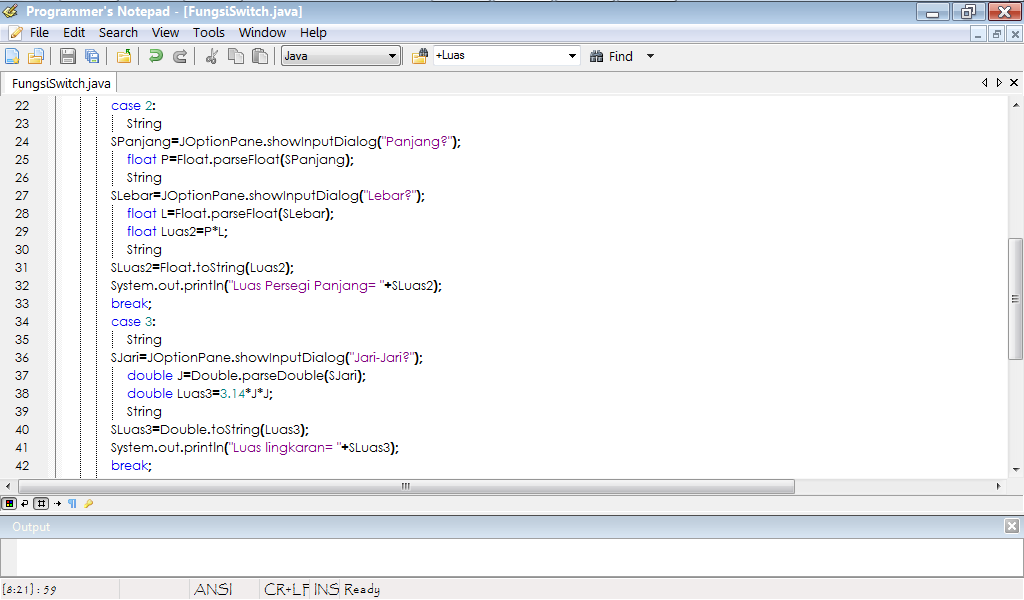Click the 'double Luas3=3.14*J*J;' line
The width and height of the screenshot is (1024, 600).
pos(200,394)
